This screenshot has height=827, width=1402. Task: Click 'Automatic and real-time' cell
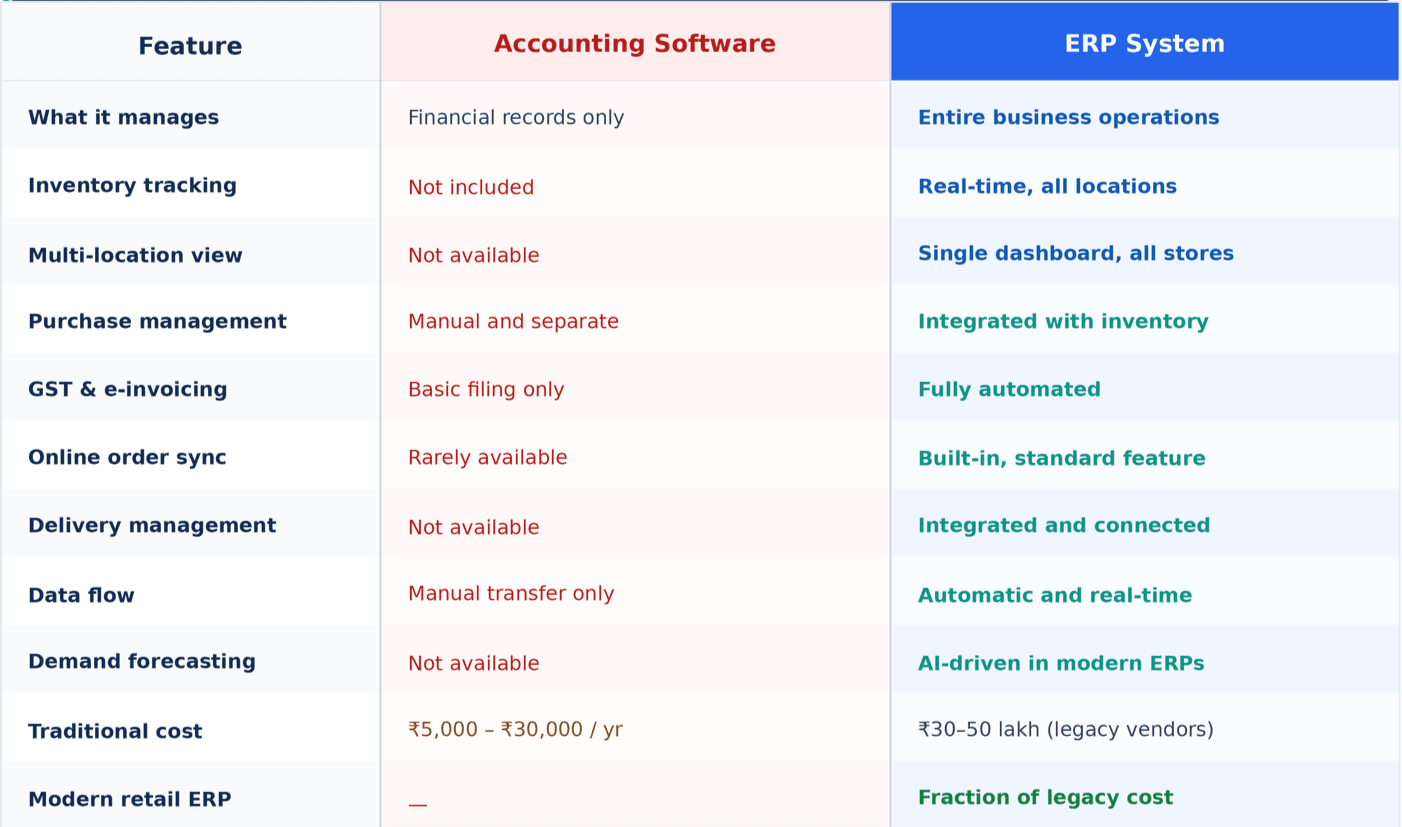coord(1054,596)
